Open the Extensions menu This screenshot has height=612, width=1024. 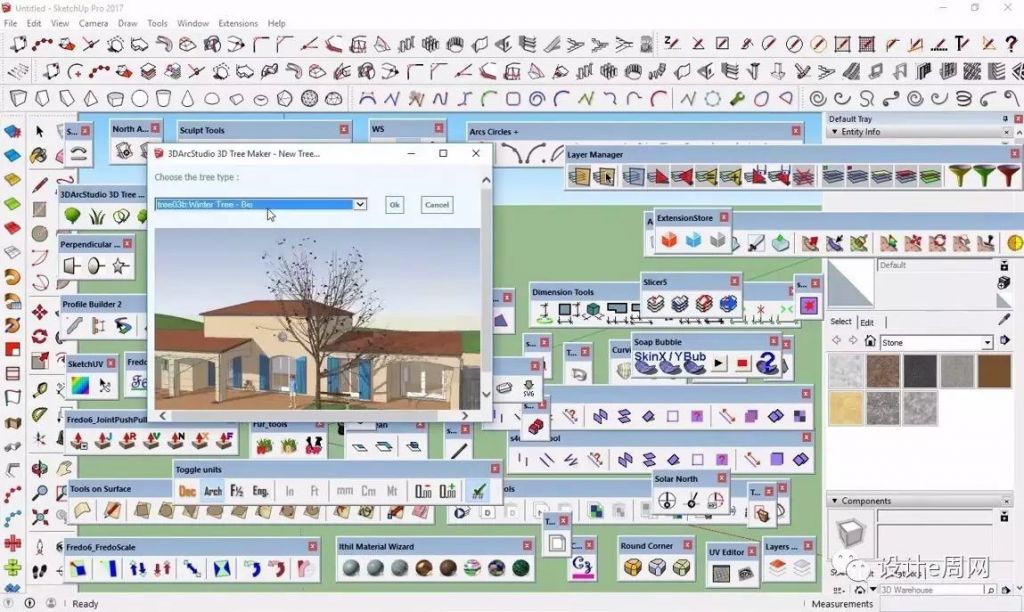point(238,23)
